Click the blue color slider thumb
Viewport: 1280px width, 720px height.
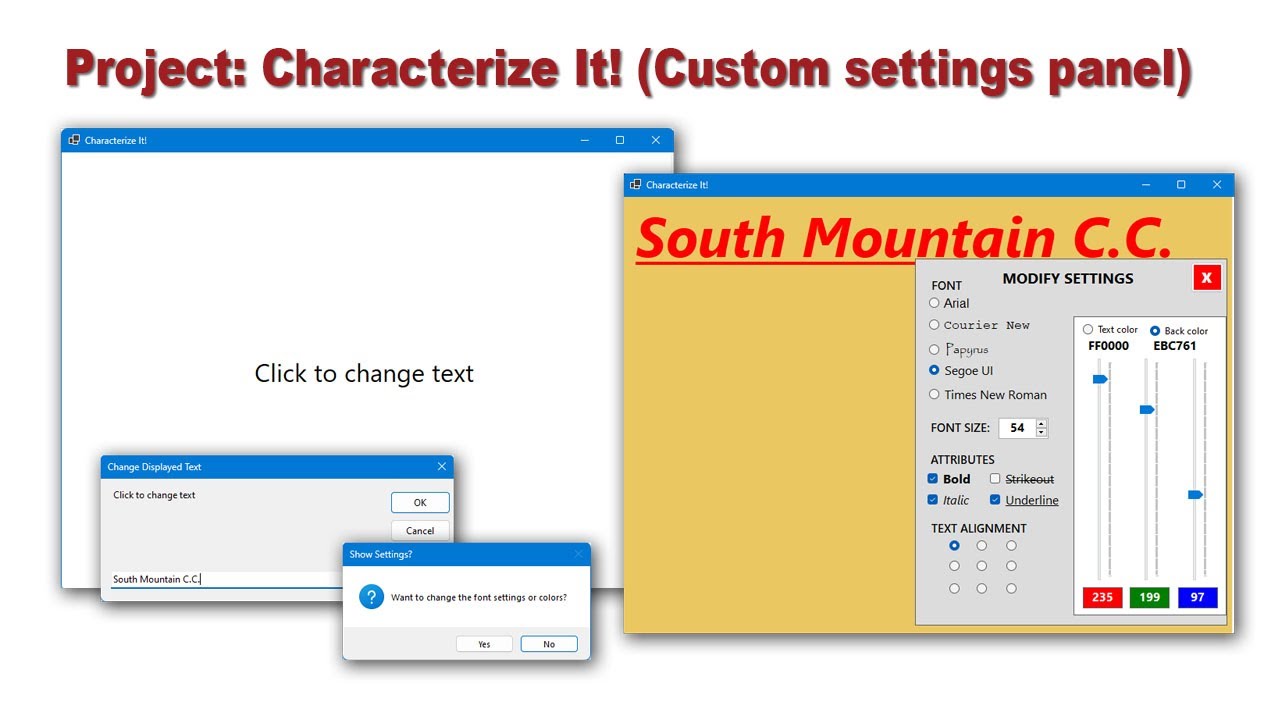click(x=1195, y=494)
